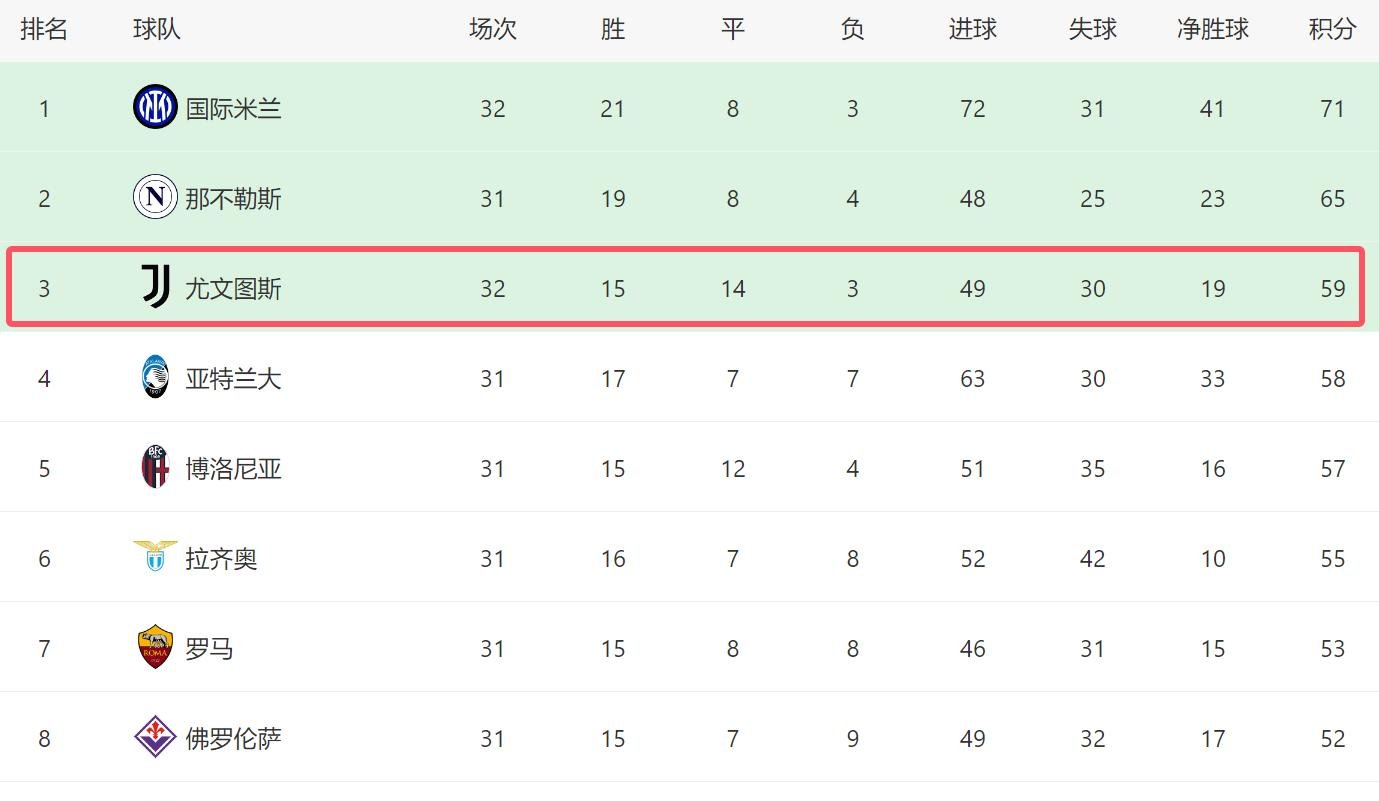Sort table by 积分 column header
Screen dimensions: 1379x801
pos(1332,30)
